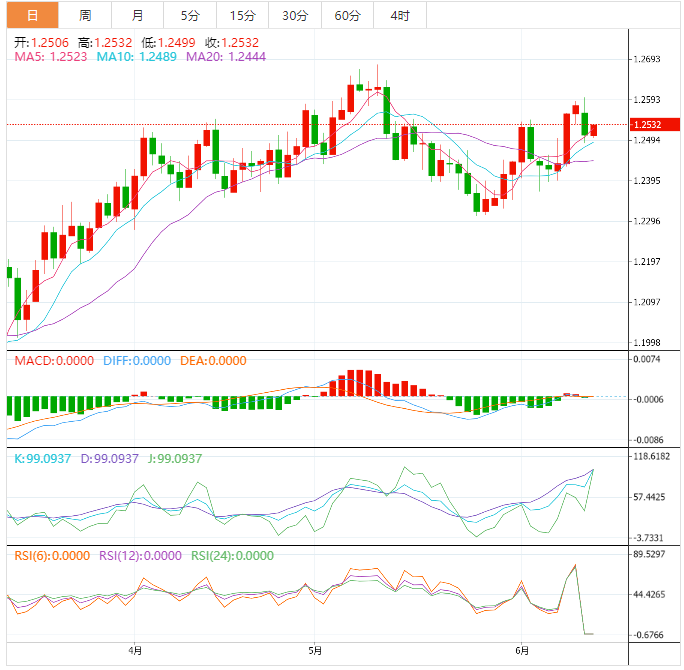The image size is (684, 670).
Task: Open the 月 (monthly) chart tab
Action: (137, 15)
